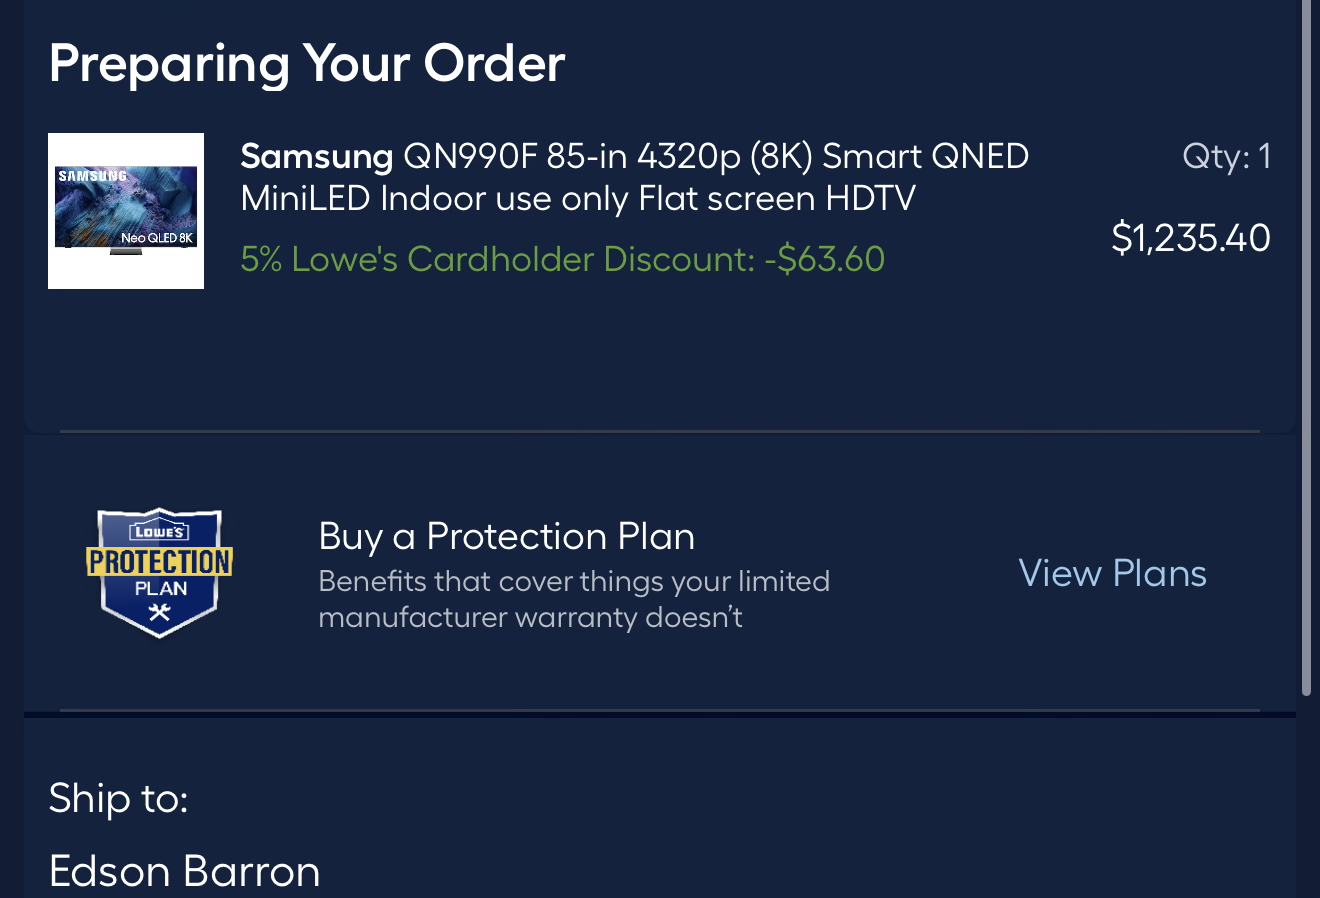This screenshot has width=1320, height=898.
Task: Open the Samsung TV product thumbnail
Action: coord(126,211)
